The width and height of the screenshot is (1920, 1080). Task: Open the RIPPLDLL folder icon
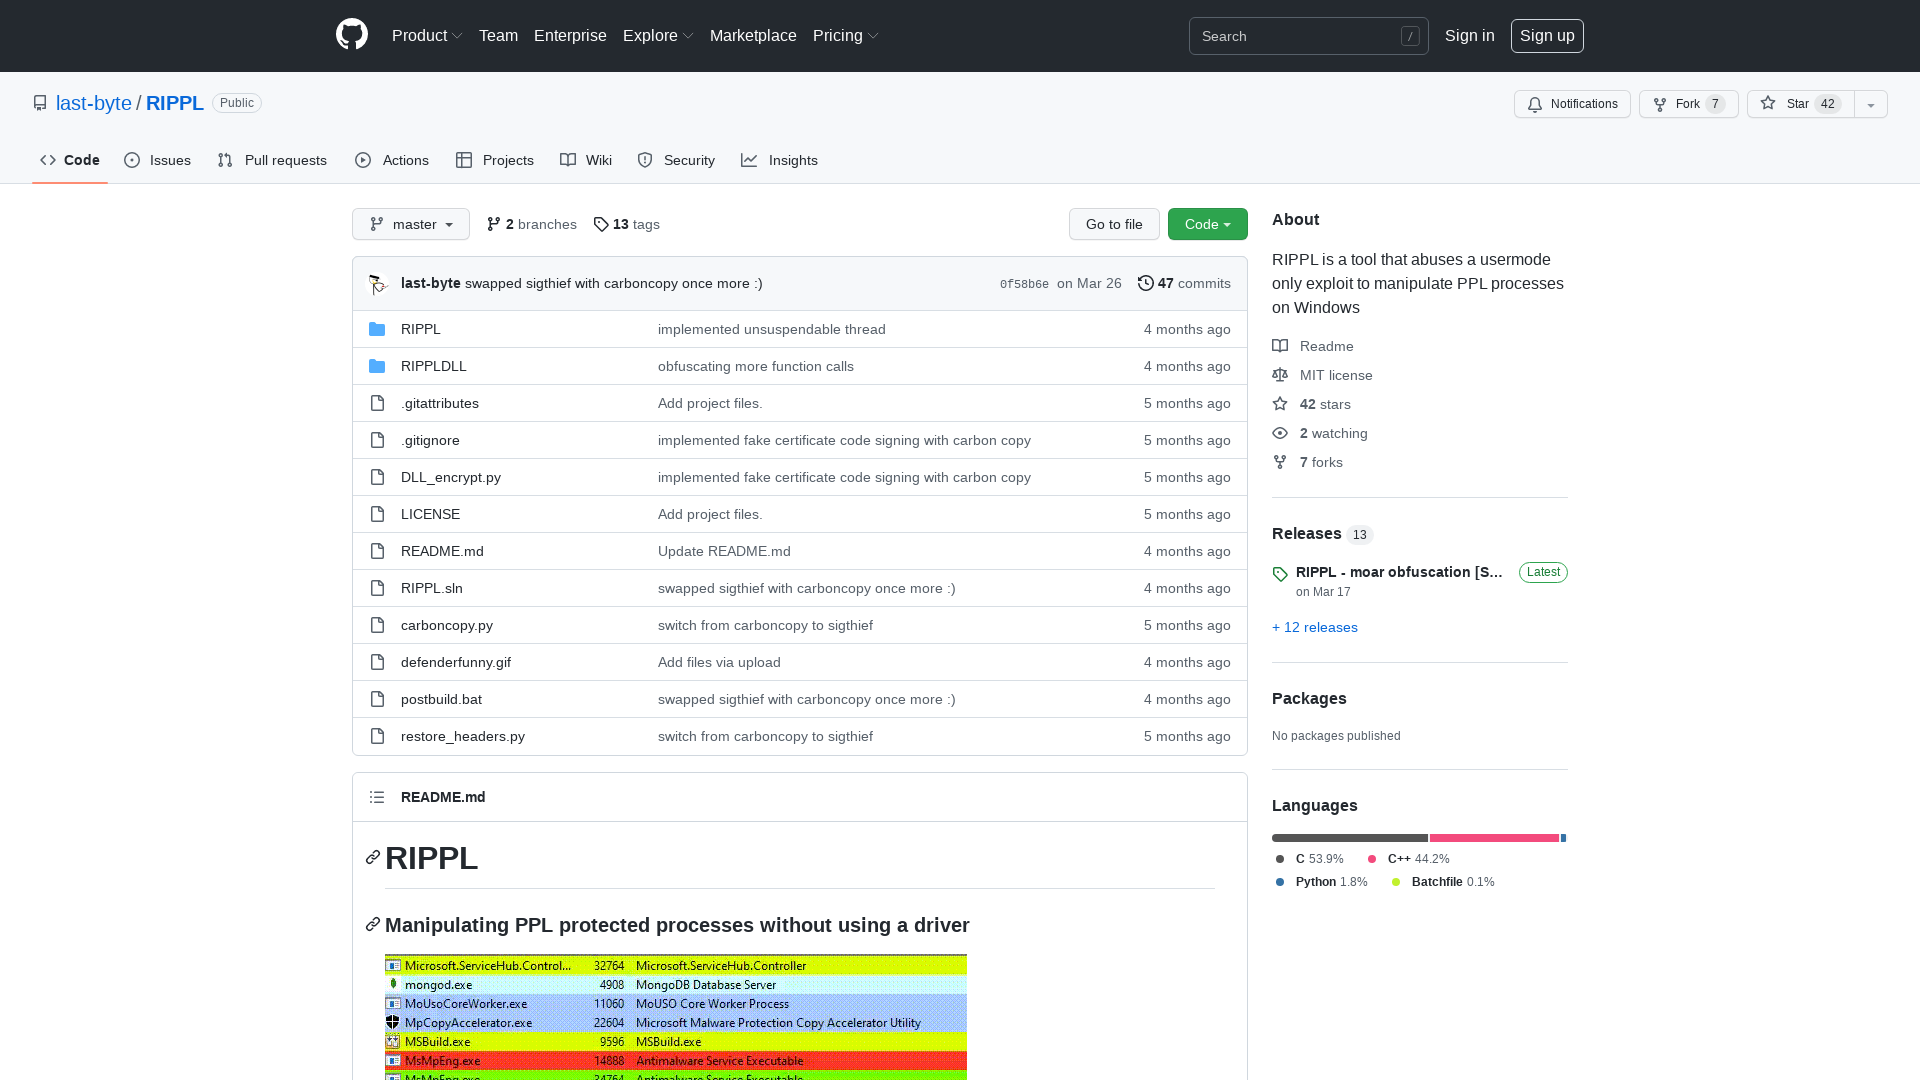[x=377, y=366]
